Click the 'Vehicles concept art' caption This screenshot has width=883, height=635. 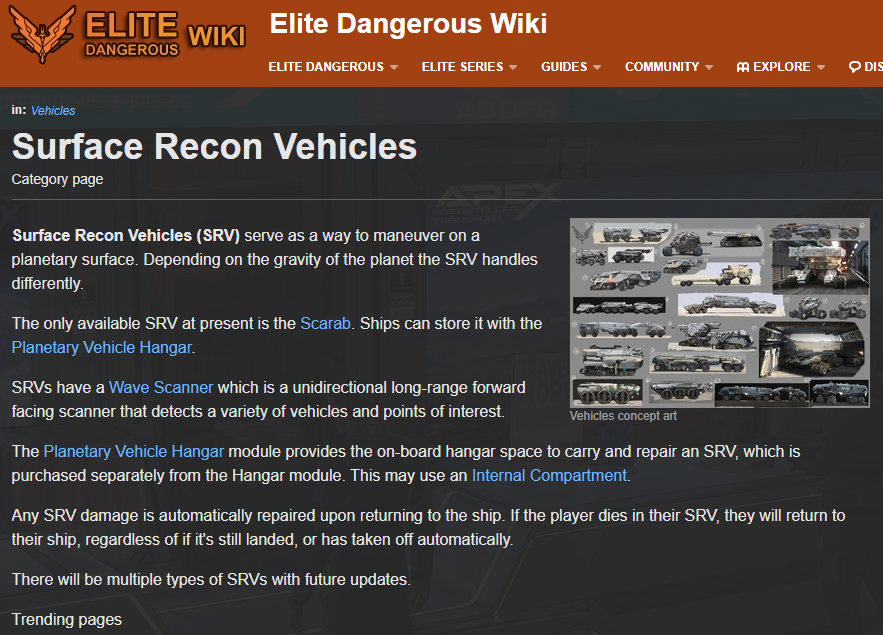click(x=623, y=416)
